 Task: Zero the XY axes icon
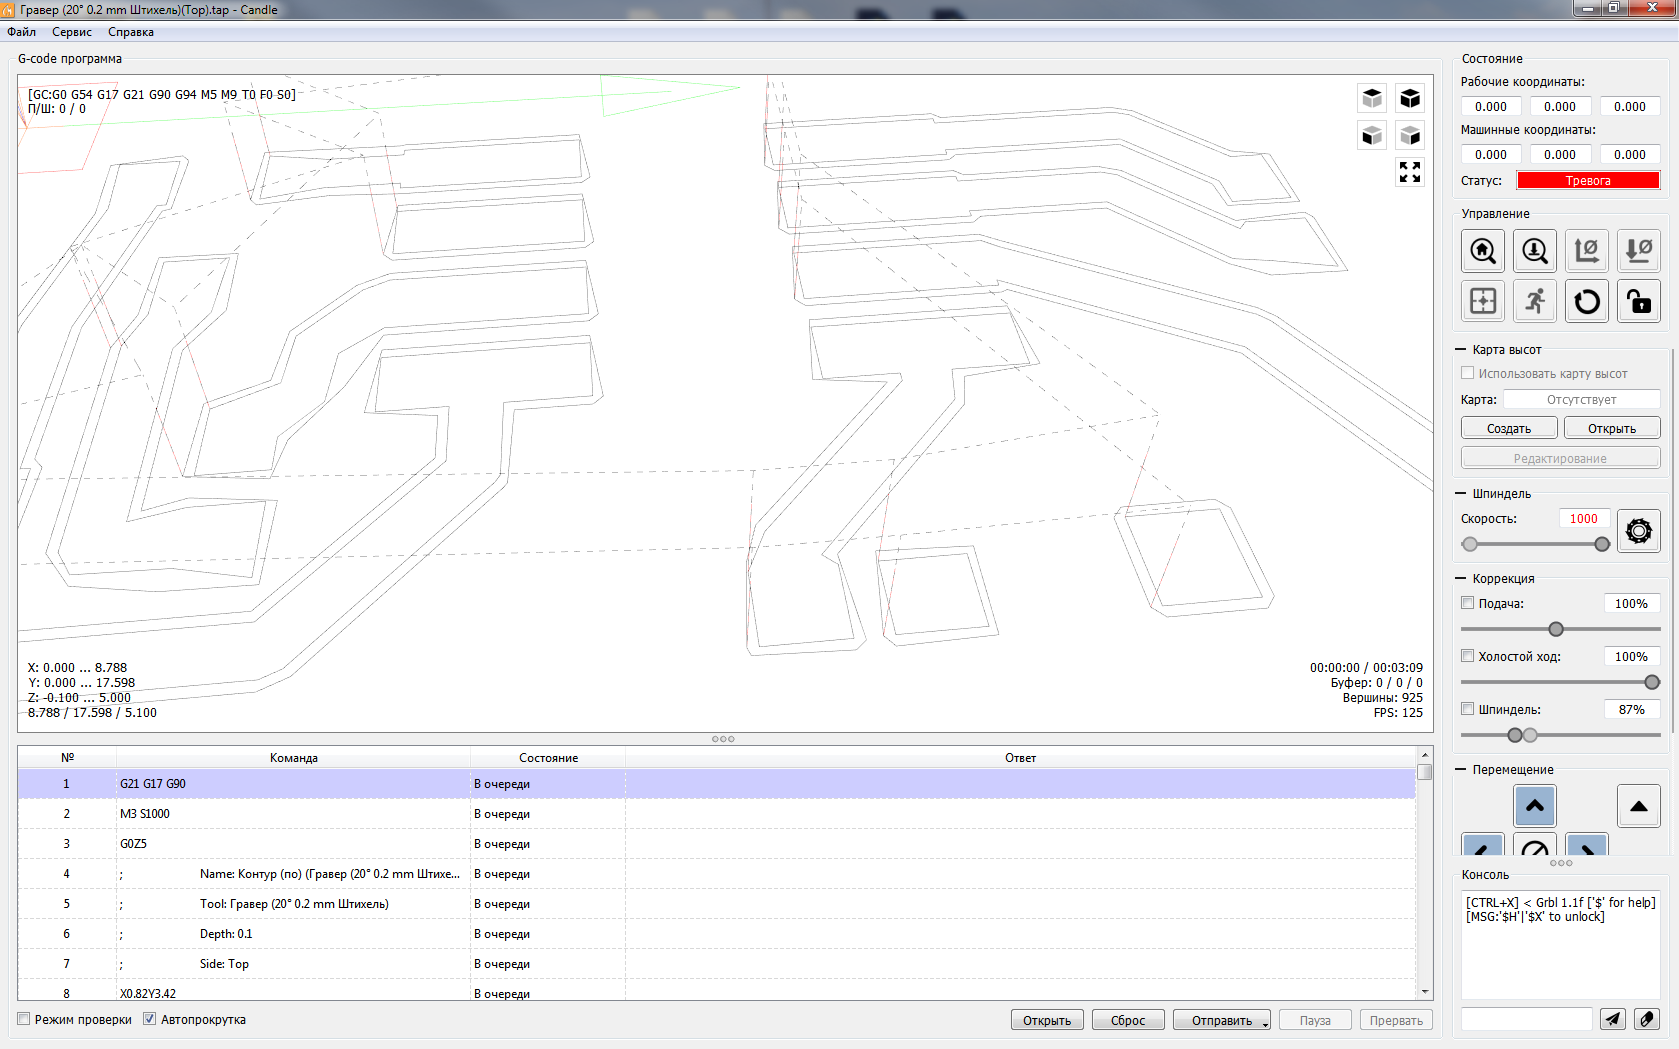pyautogui.click(x=1587, y=250)
